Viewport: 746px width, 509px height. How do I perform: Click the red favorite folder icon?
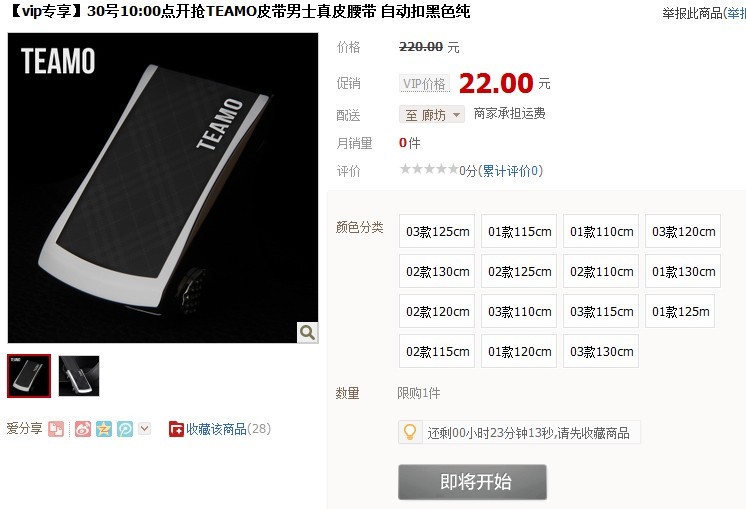click(x=176, y=429)
